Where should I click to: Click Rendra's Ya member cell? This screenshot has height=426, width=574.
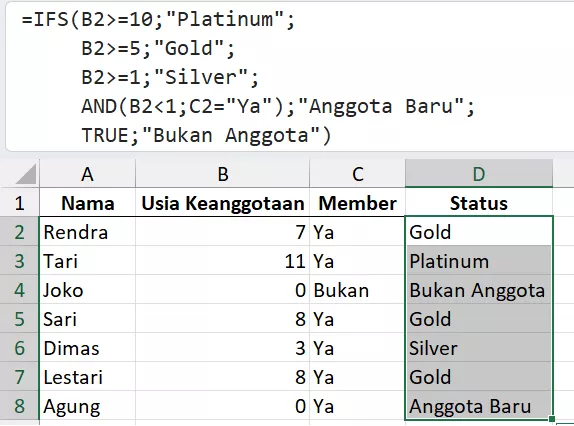358,232
